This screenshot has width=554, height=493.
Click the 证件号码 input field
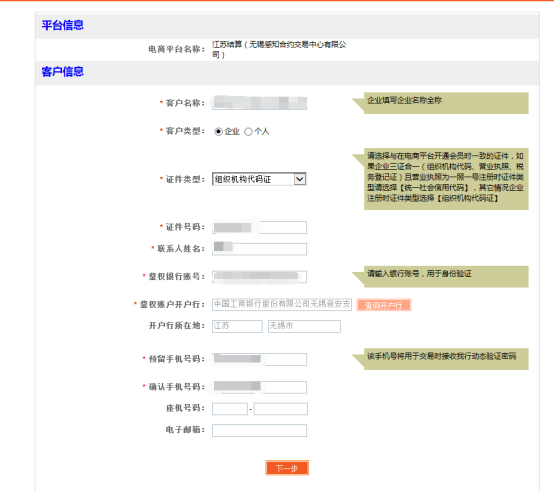259,227
